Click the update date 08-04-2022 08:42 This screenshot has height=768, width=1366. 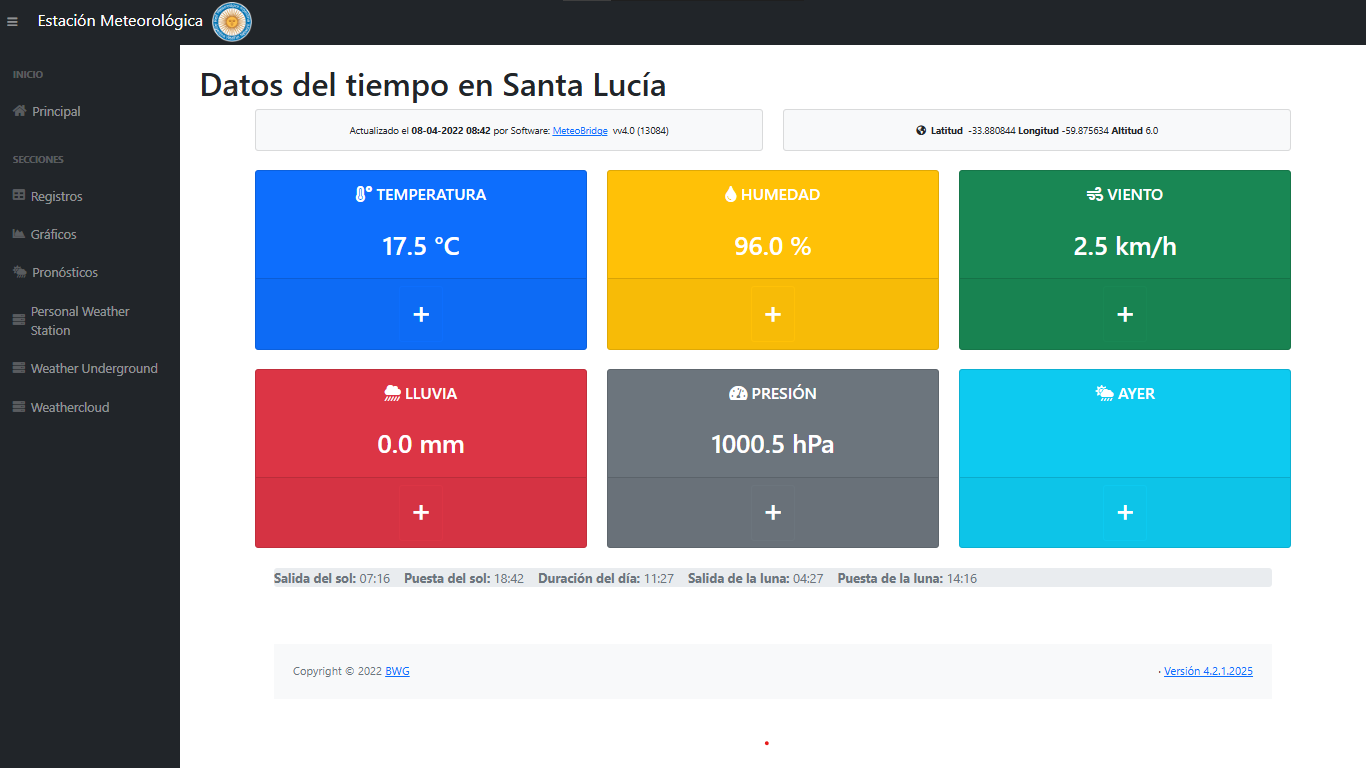click(451, 131)
